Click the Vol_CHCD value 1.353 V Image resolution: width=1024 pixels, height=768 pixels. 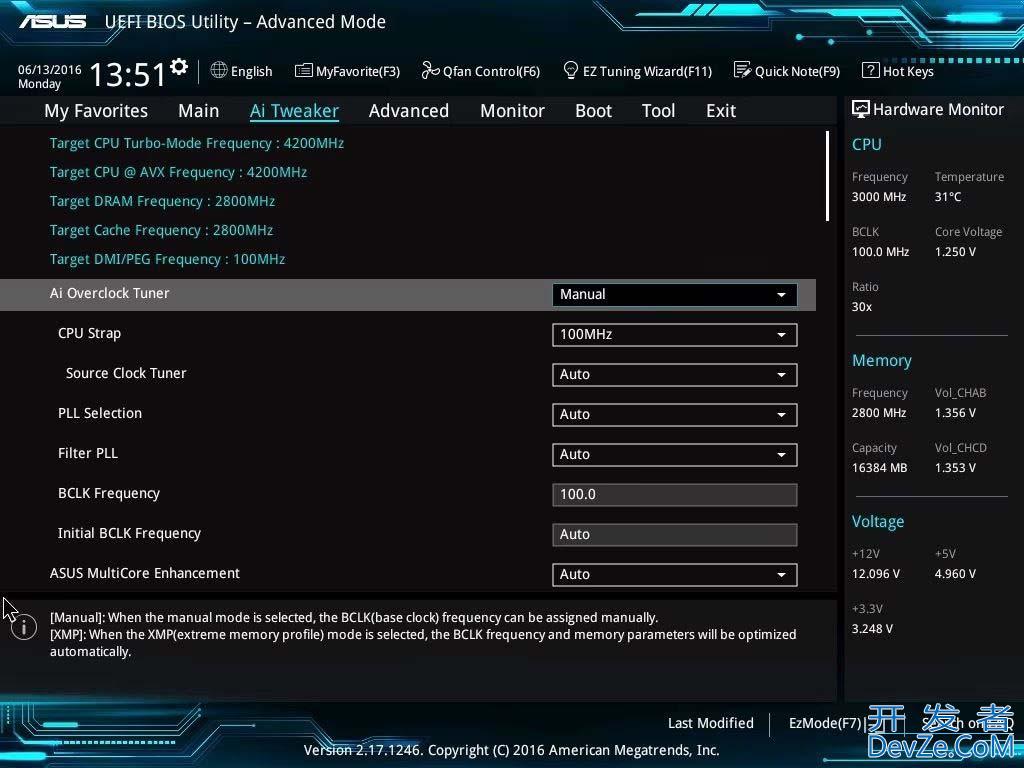tap(955, 468)
